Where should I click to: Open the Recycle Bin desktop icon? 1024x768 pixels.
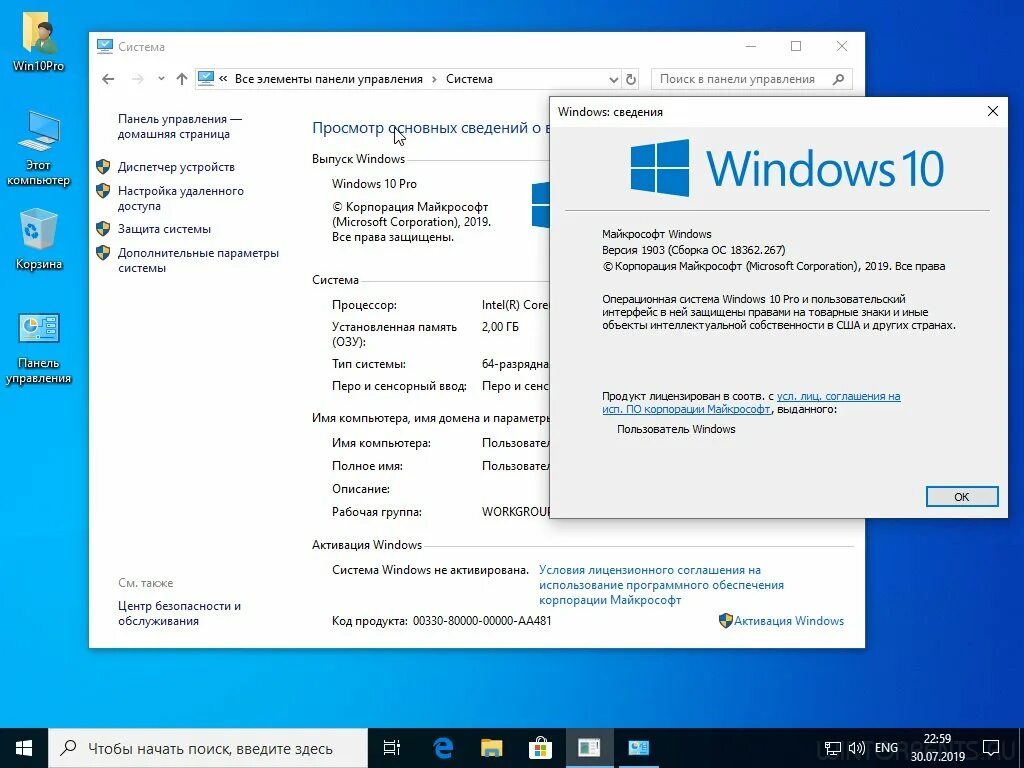pyautogui.click(x=39, y=238)
